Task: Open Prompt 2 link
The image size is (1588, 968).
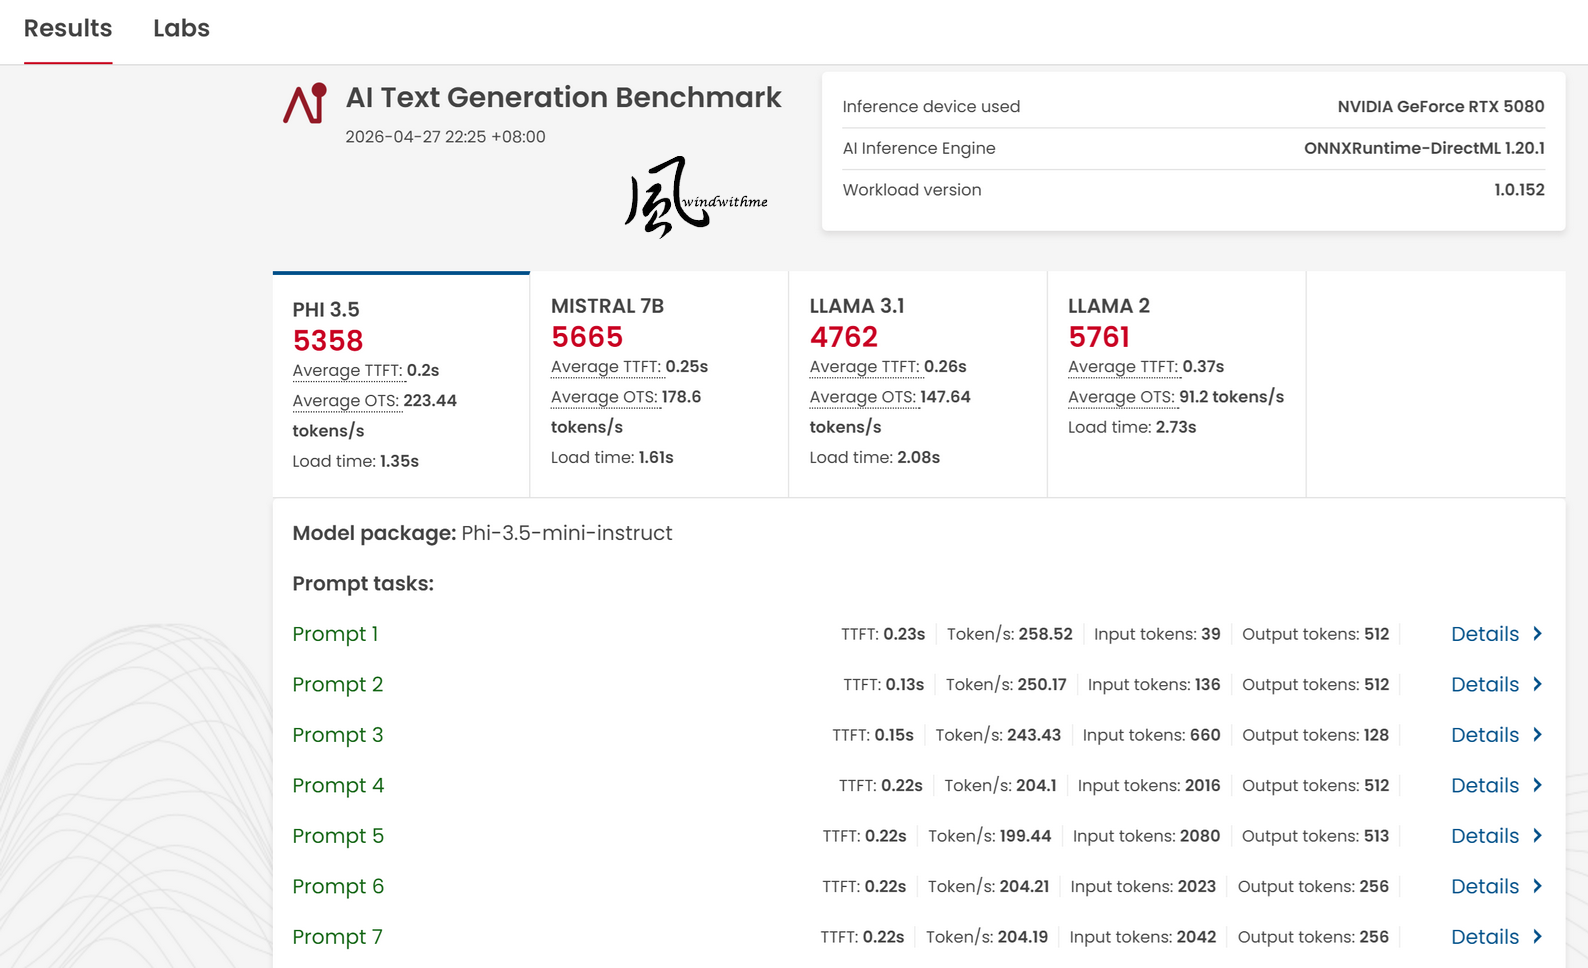Action: pos(338,685)
